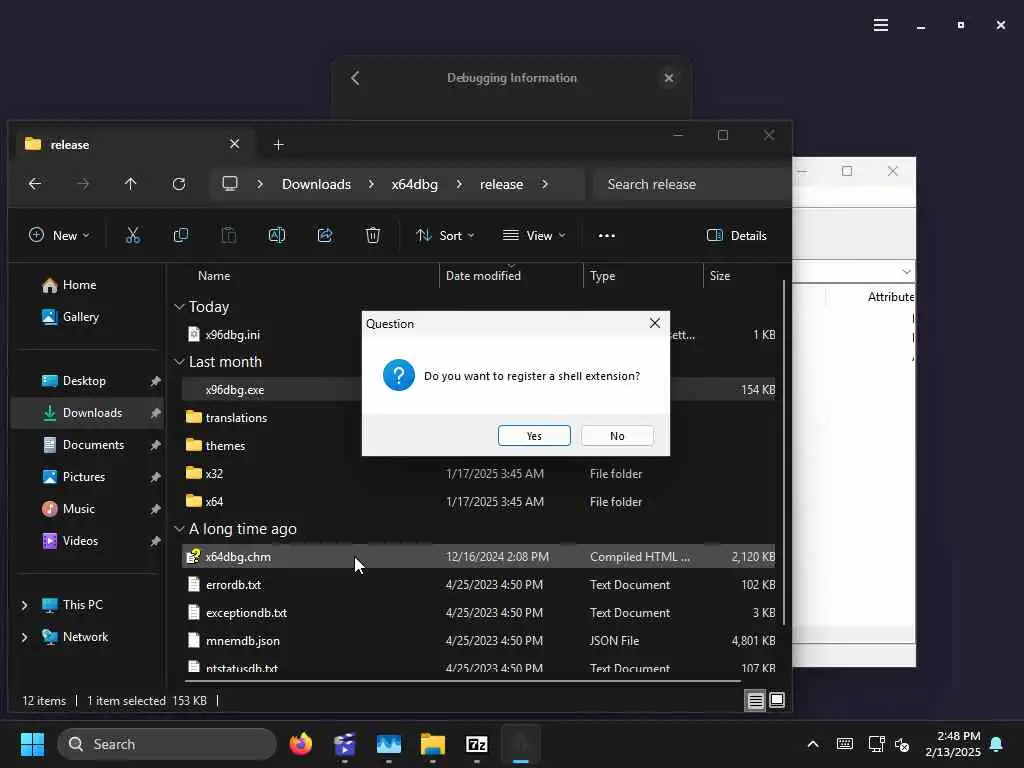
Task: Click the This PC monitor breadcrumb icon
Action: 230,184
